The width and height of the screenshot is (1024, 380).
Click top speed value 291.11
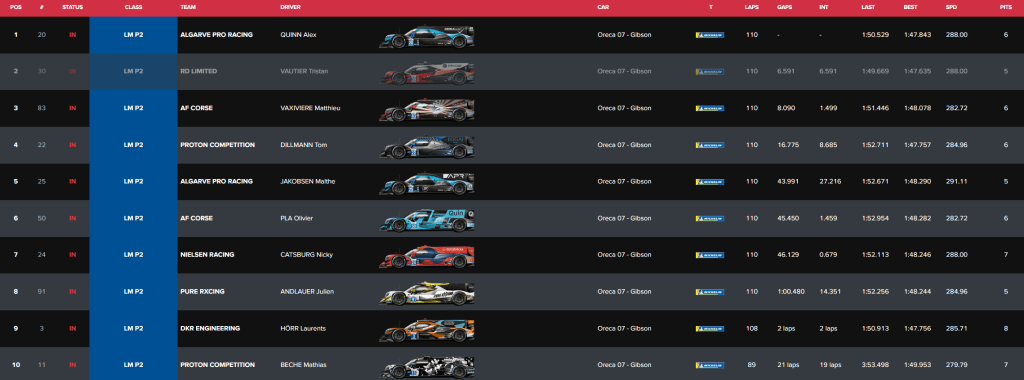click(x=957, y=182)
